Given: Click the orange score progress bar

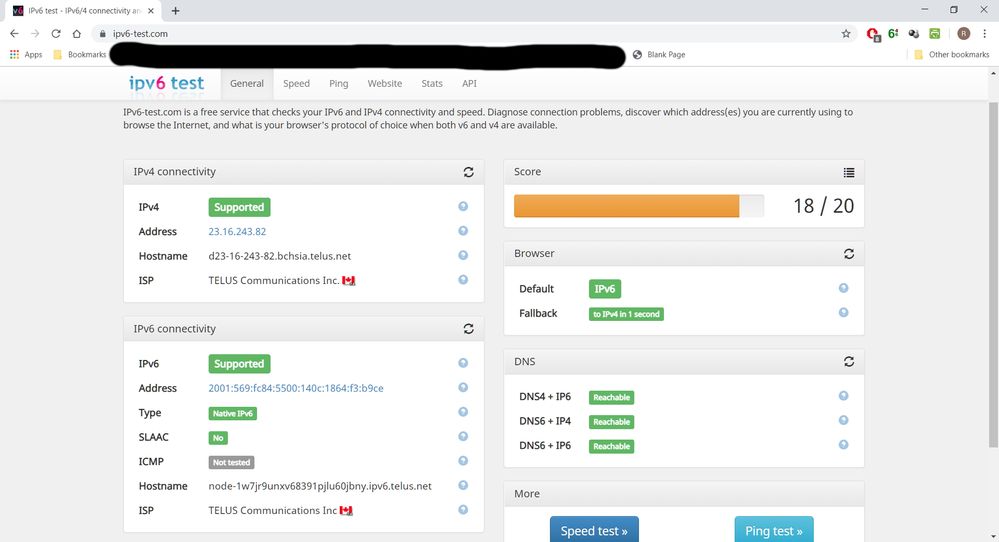Looking at the screenshot, I should pyautogui.click(x=626, y=206).
